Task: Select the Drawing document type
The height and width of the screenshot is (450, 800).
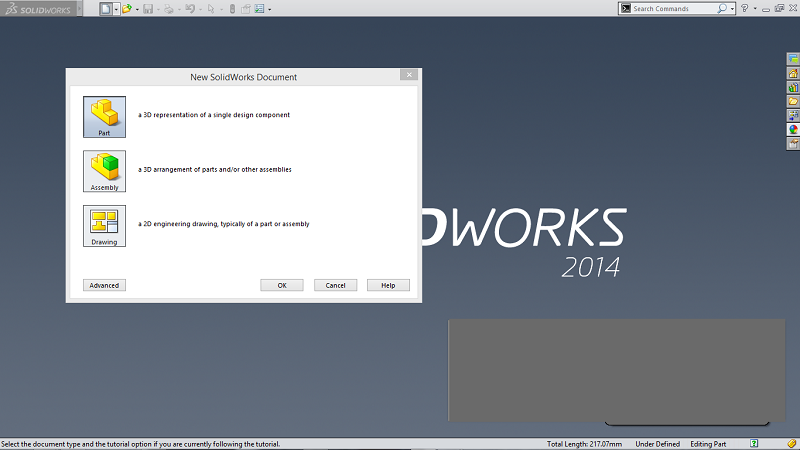Action: point(104,226)
